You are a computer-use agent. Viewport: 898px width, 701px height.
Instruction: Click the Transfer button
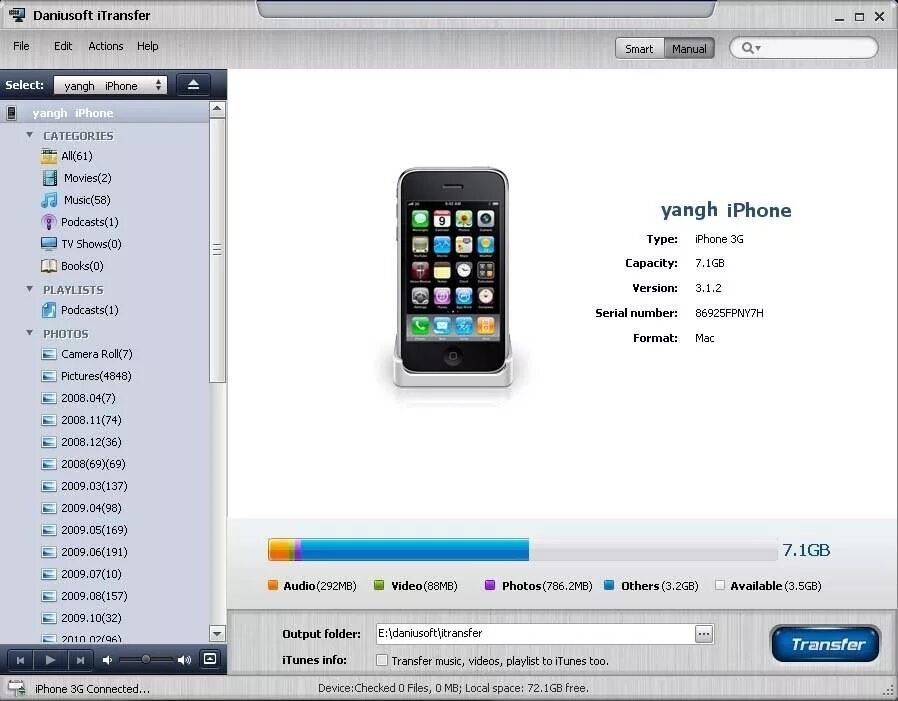[x=825, y=644]
